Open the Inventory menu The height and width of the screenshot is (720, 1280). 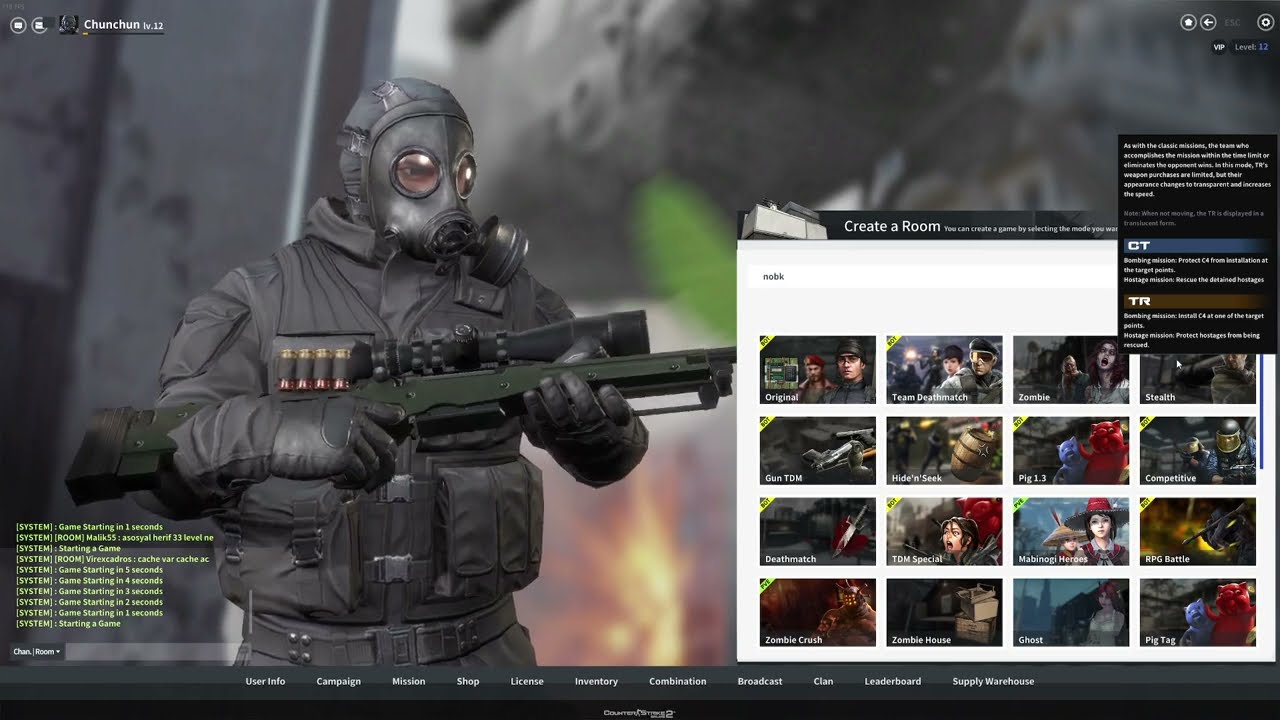tap(596, 681)
